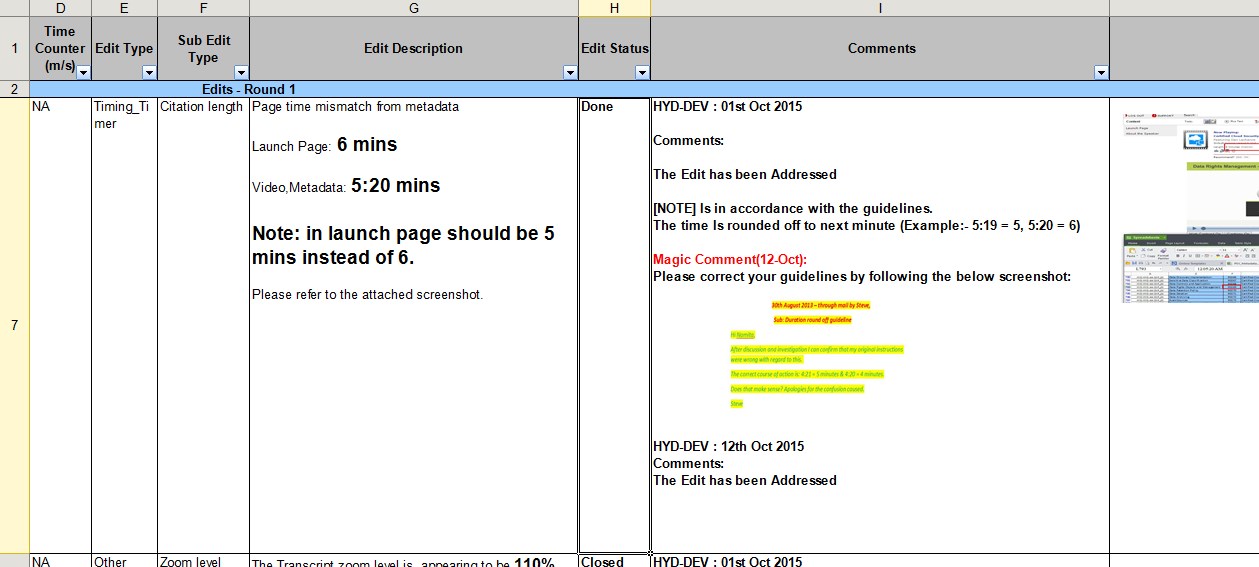This screenshot has width=1259, height=567.
Task: Select column H header
Action: [x=615, y=8]
